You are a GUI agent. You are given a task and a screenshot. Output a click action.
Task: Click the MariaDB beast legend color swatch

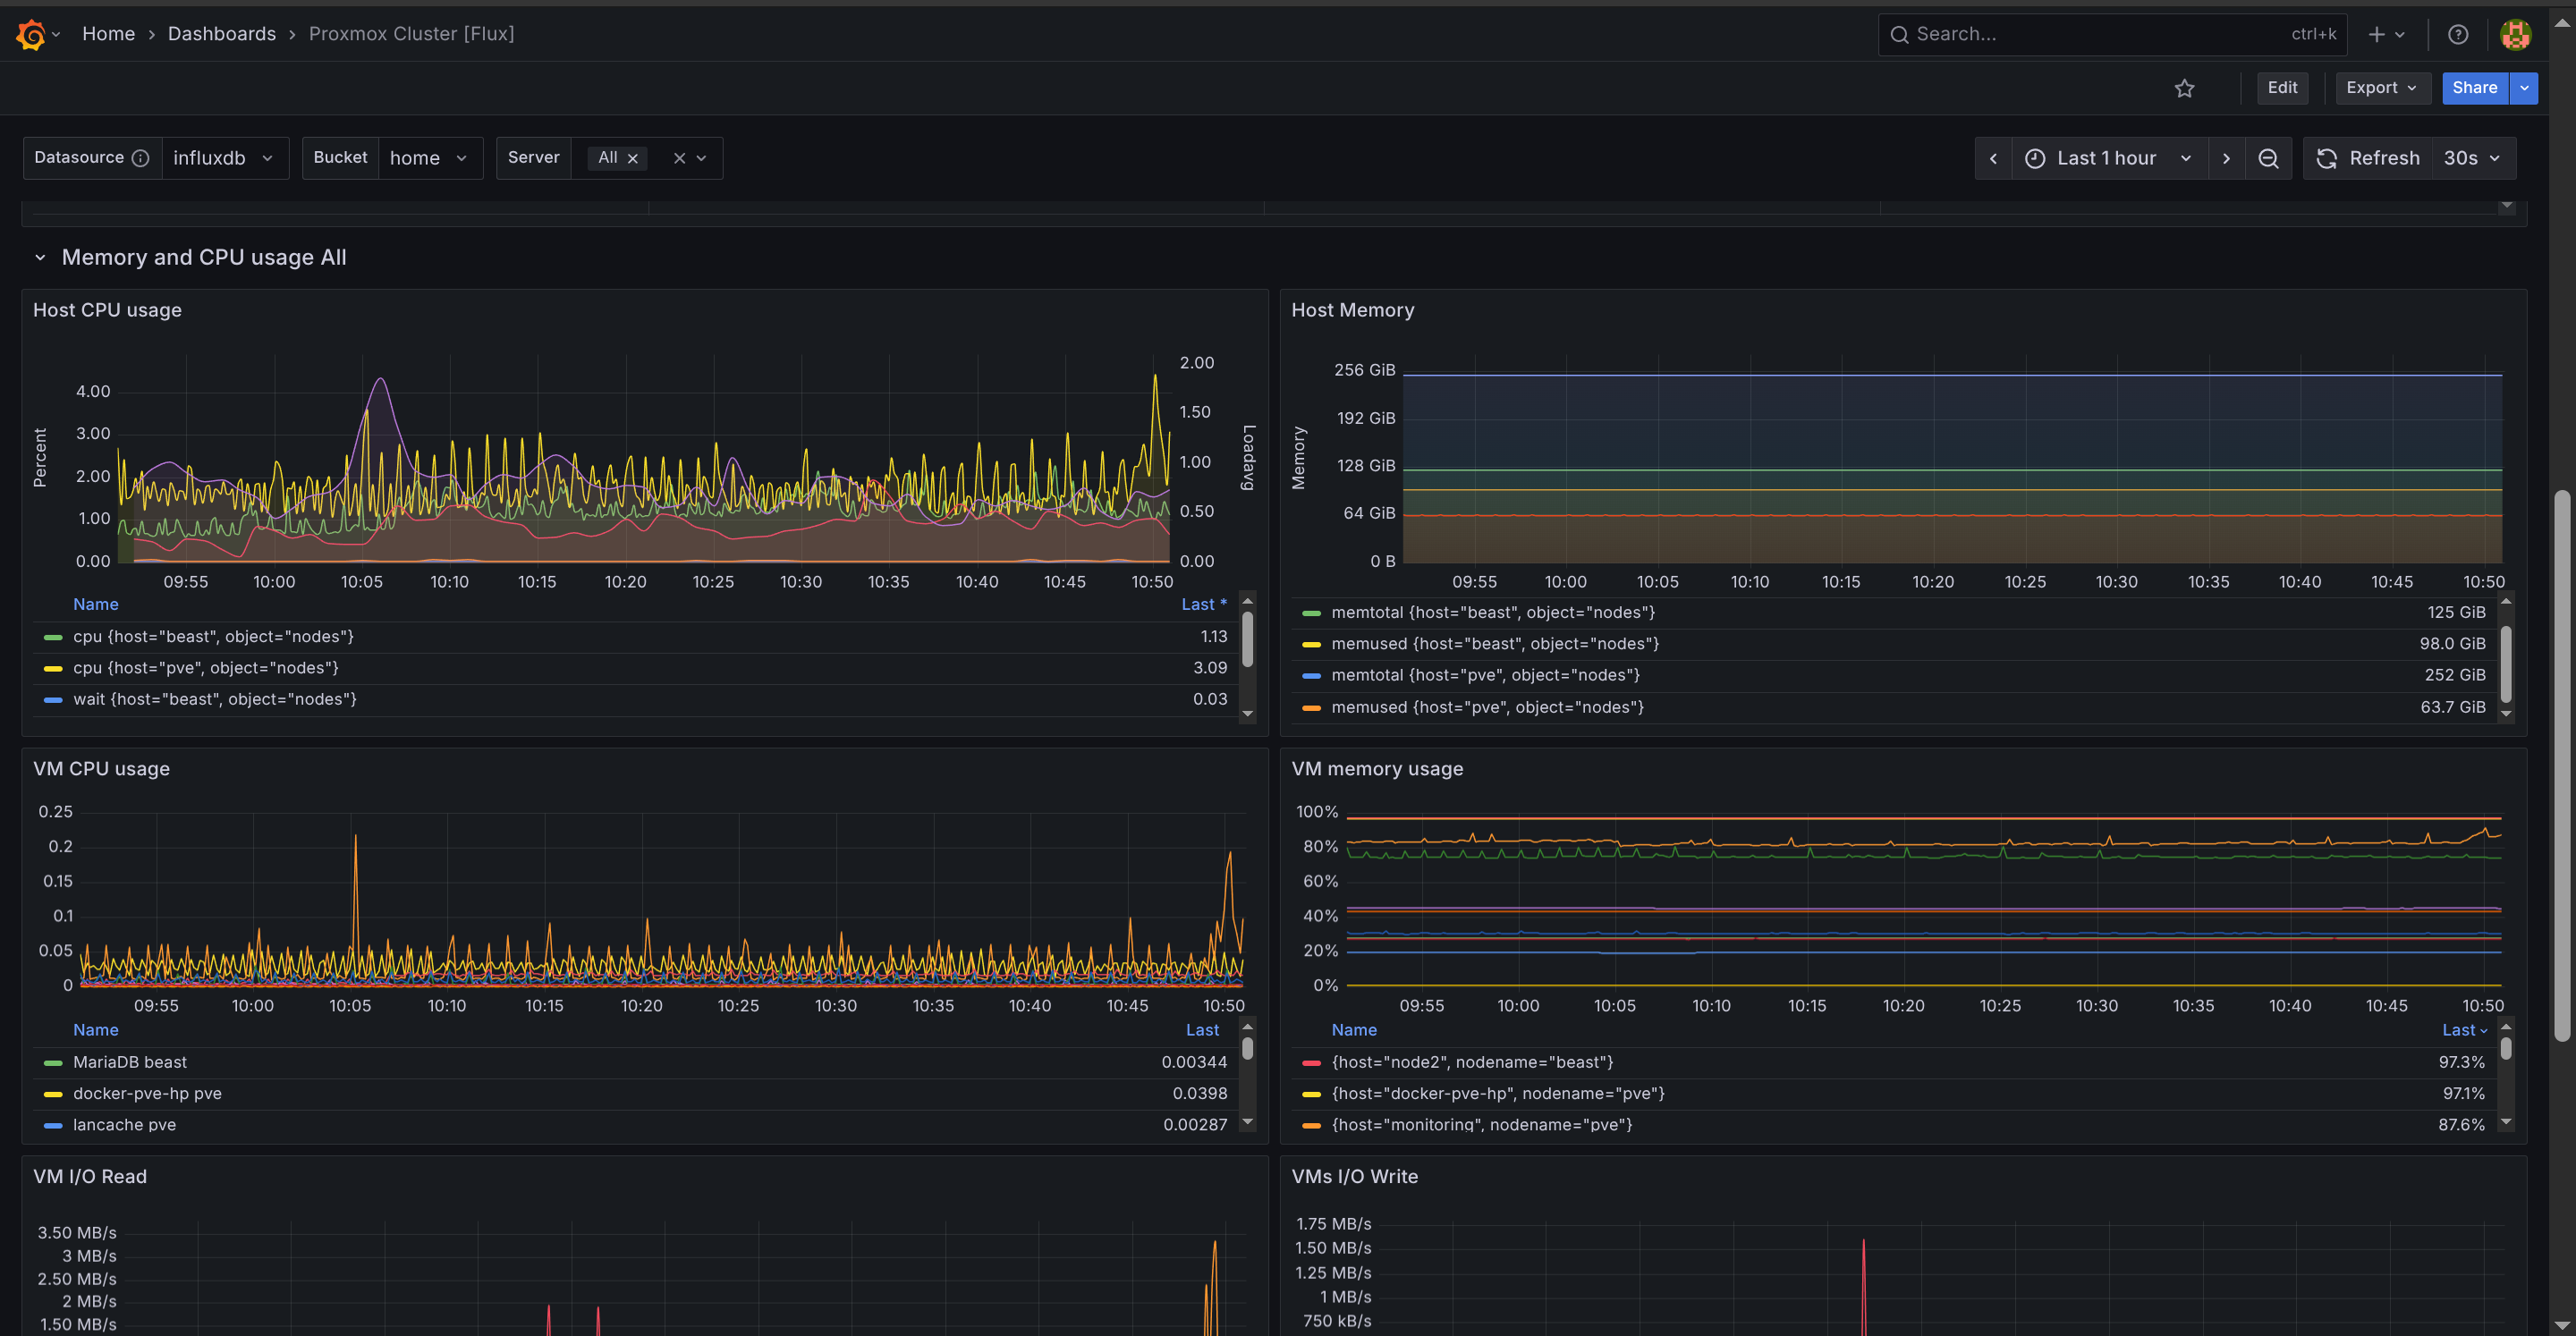(52, 1062)
